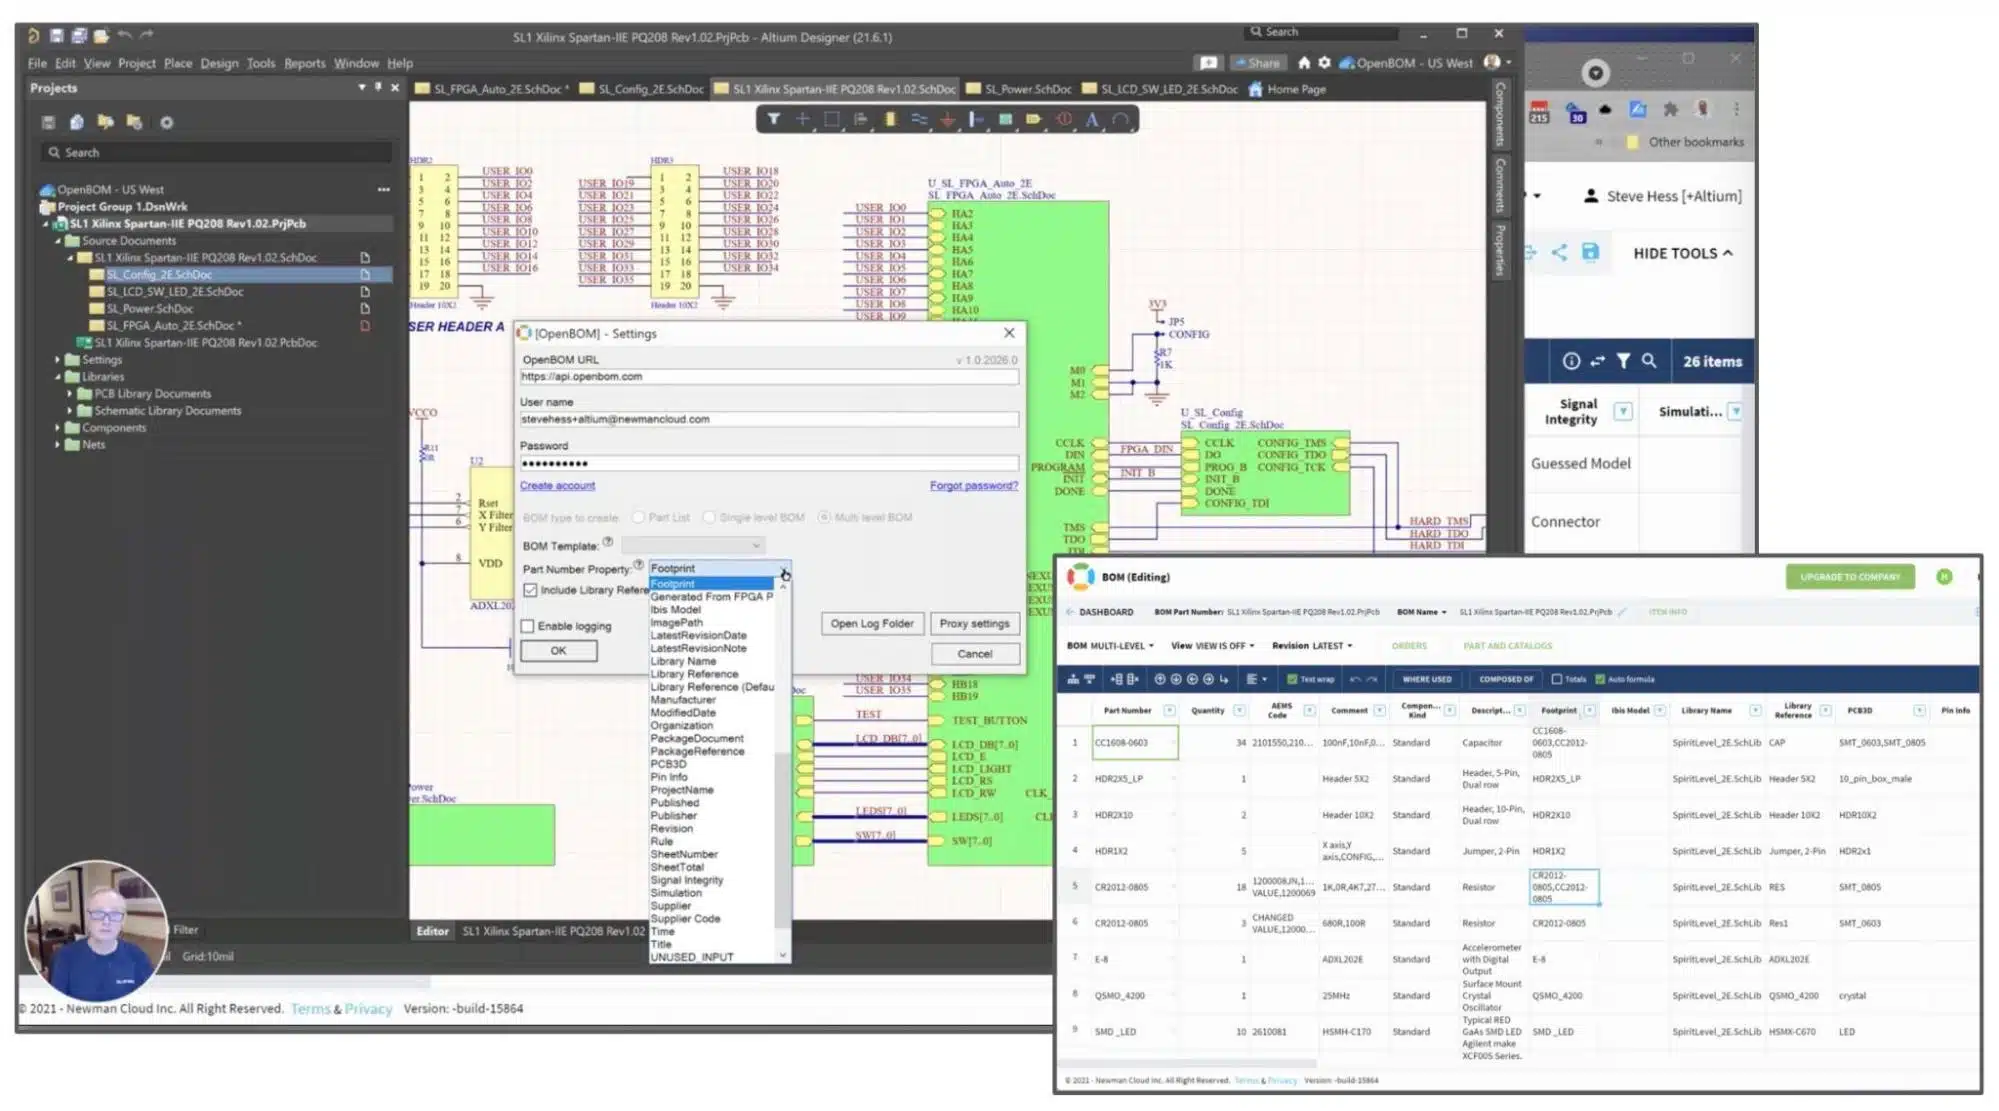Image resolution: width=1999 pixels, height=1111 pixels.
Task: Open project options gear in Projects panel
Action: coord(167,122)
